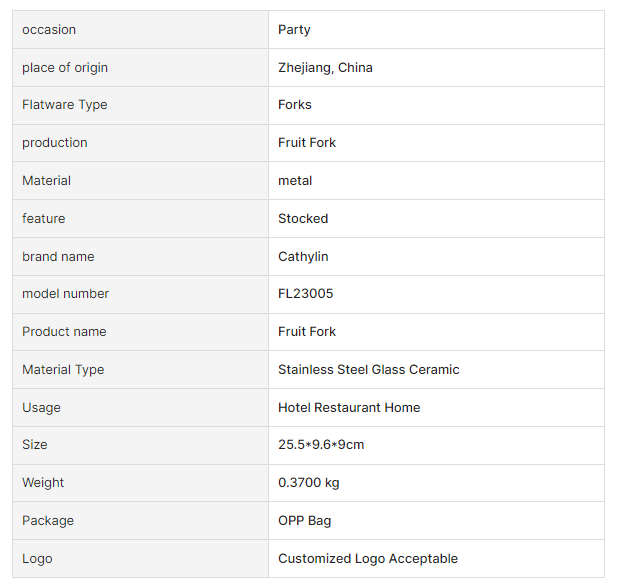Select 'Stainless Steel Glass Ceramic' value
The image size is (618, 587).
tap(369, 370)
